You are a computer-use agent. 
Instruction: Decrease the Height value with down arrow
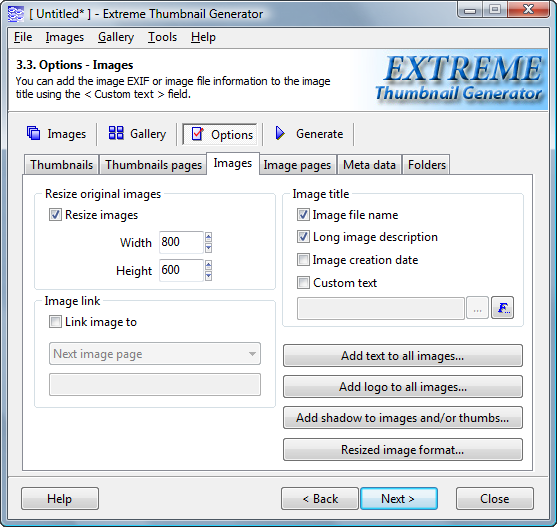[209, 276]
